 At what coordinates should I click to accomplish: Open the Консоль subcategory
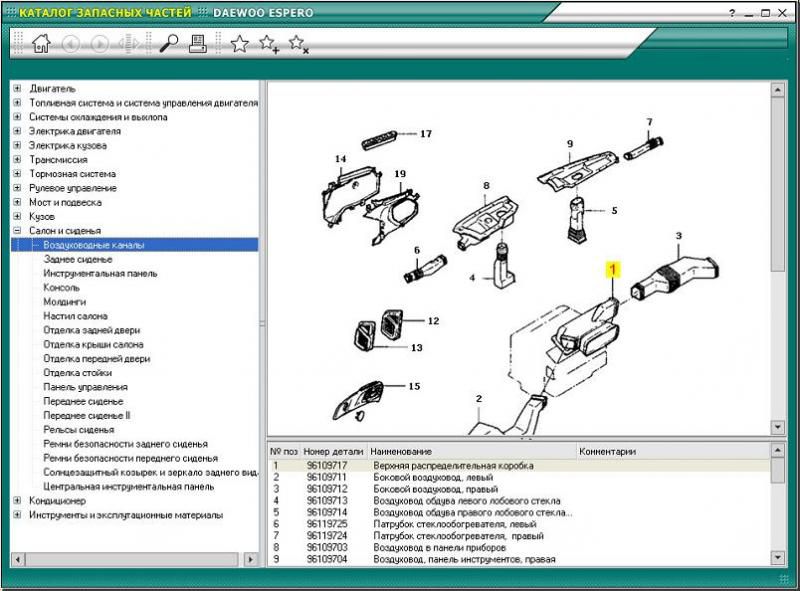click(62, 287)
